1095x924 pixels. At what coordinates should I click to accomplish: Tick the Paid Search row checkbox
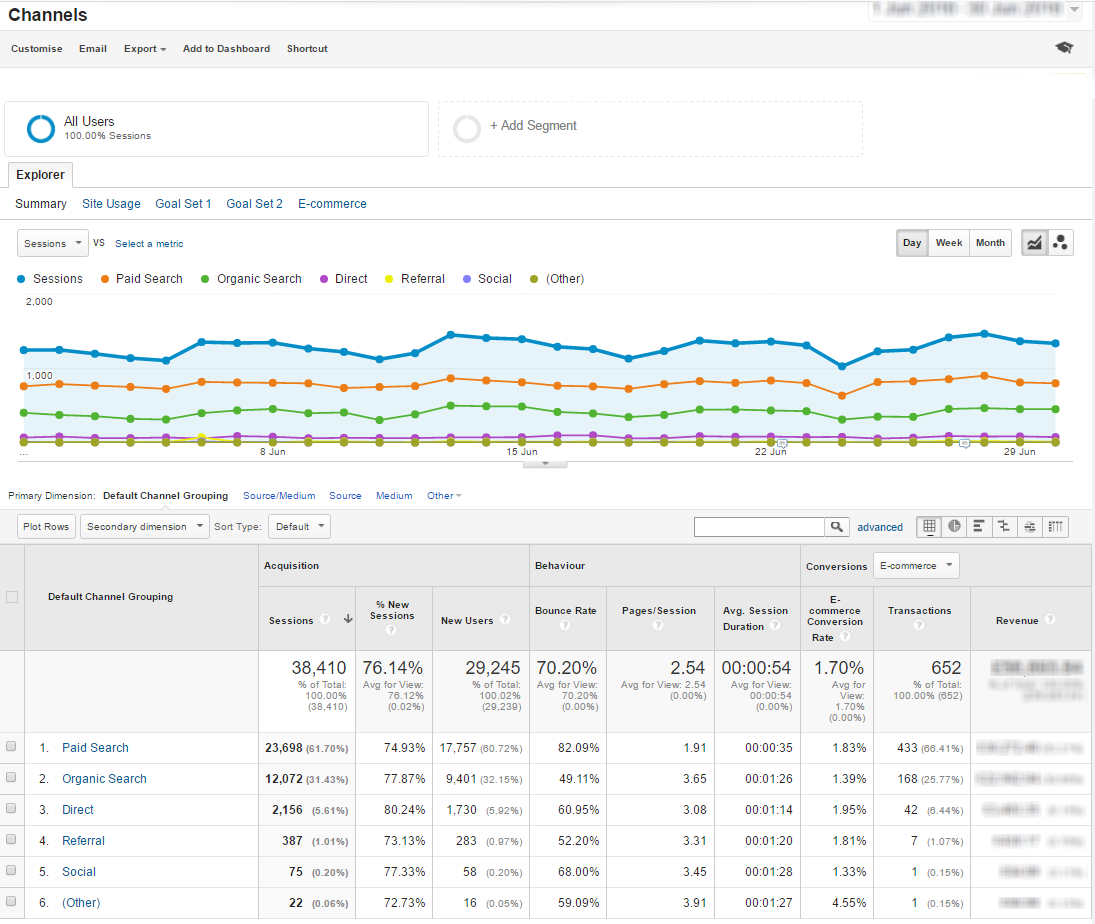point(11,747)
